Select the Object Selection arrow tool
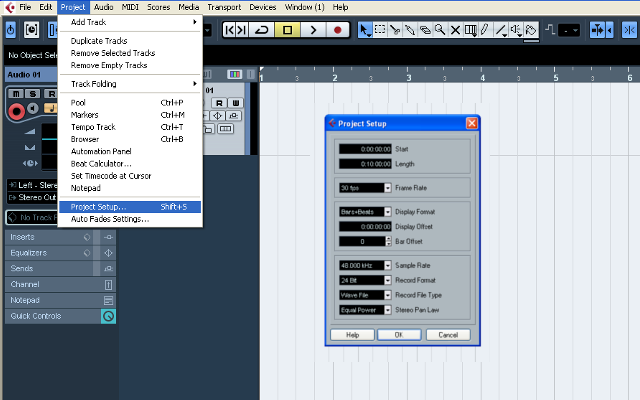This screenshot has height=400, width=640. click(x=364, y=30)
